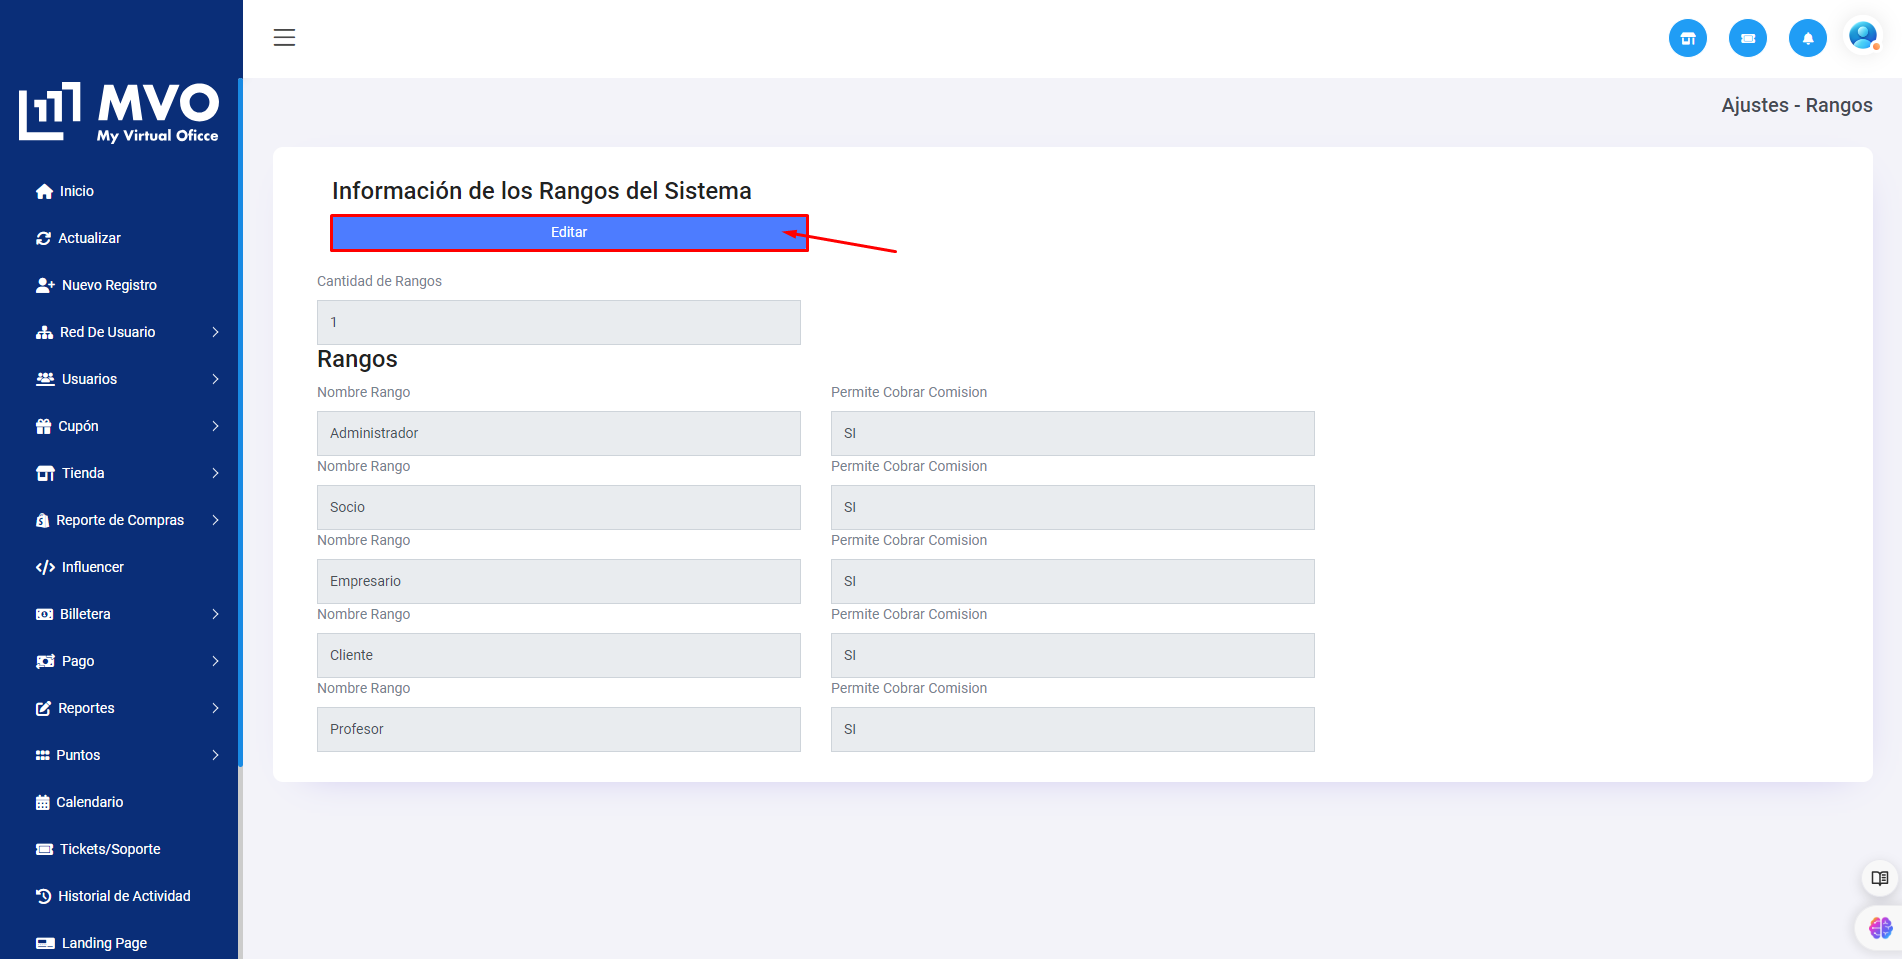Open the user profile avatar
Image resolution: width=1902 pixels, height=959 pixels.
pos(1862,37)
